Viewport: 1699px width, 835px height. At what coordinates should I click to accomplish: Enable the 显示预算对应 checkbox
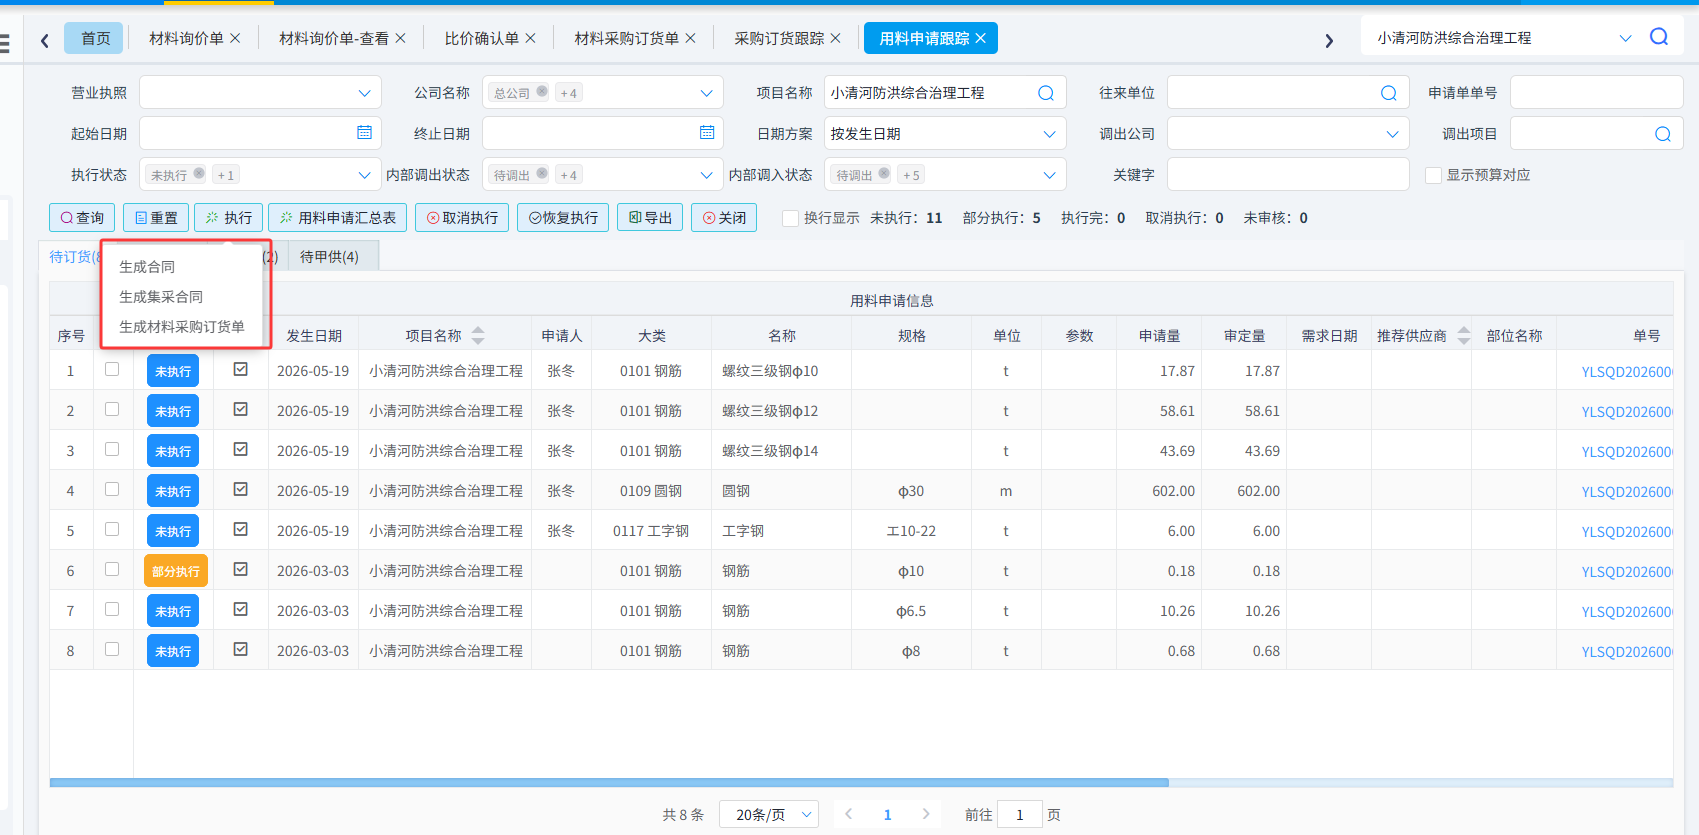click(x=1433, y=175)
